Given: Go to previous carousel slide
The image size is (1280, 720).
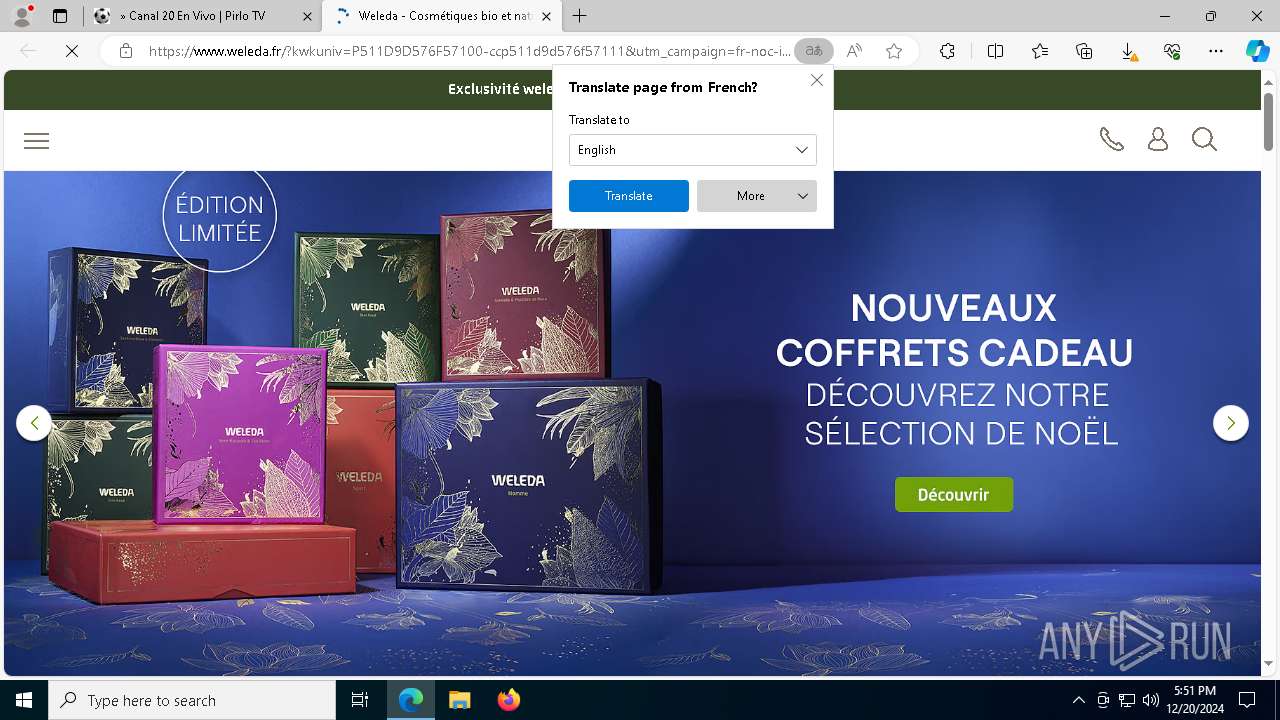Looking at the screenshot, I should click(x=34, y=423).
